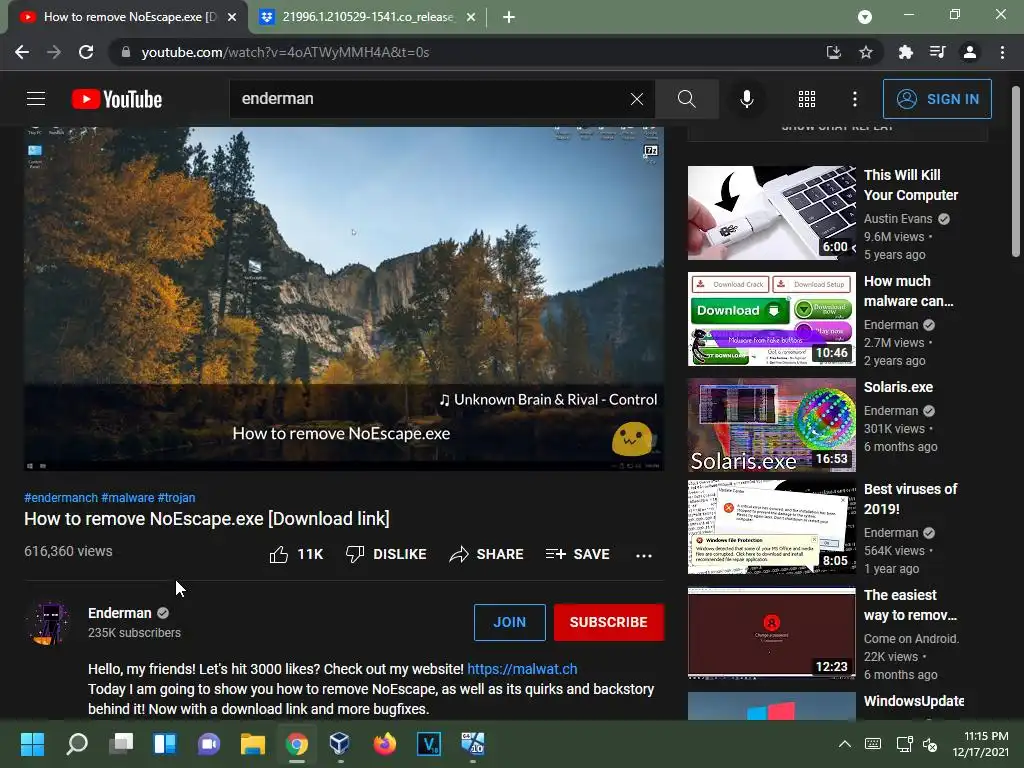Image resolution: width=1024 pixels, height=768 pixels.
Task: Click the address bar URL
Action: tap(285, 52)
